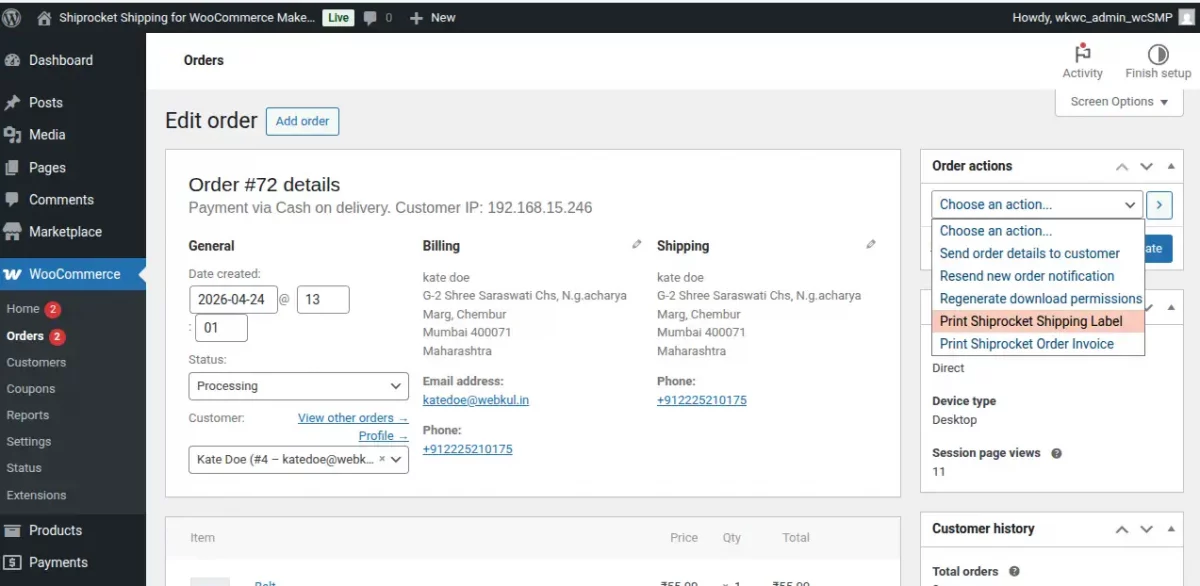Open the order Status dropdown
The height and width of the screenshot is (586, 1200).
click(x=298, y=386)
